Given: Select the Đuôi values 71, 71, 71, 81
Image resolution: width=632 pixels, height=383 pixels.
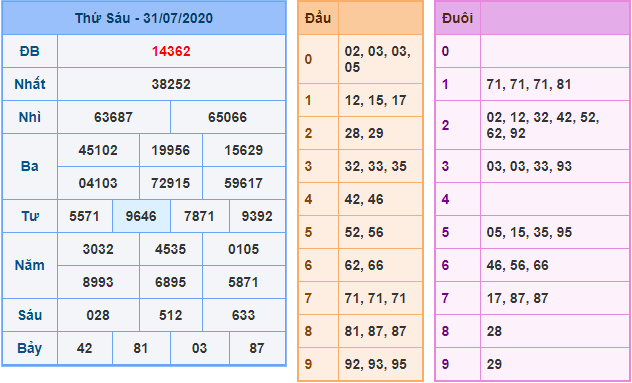Looking at the screenshot, I should pyautogui.click(x=529, y=84).
